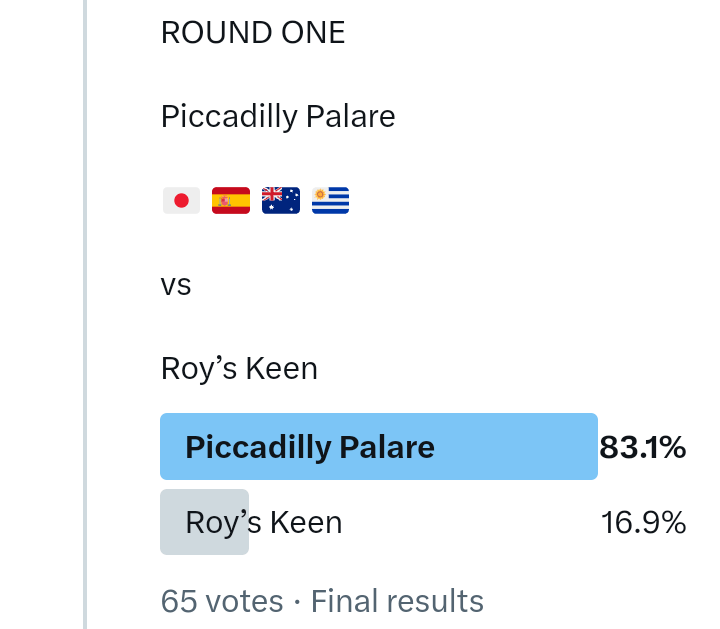
Task: Click left edge of gray poll bar
Action: (166, 522)
